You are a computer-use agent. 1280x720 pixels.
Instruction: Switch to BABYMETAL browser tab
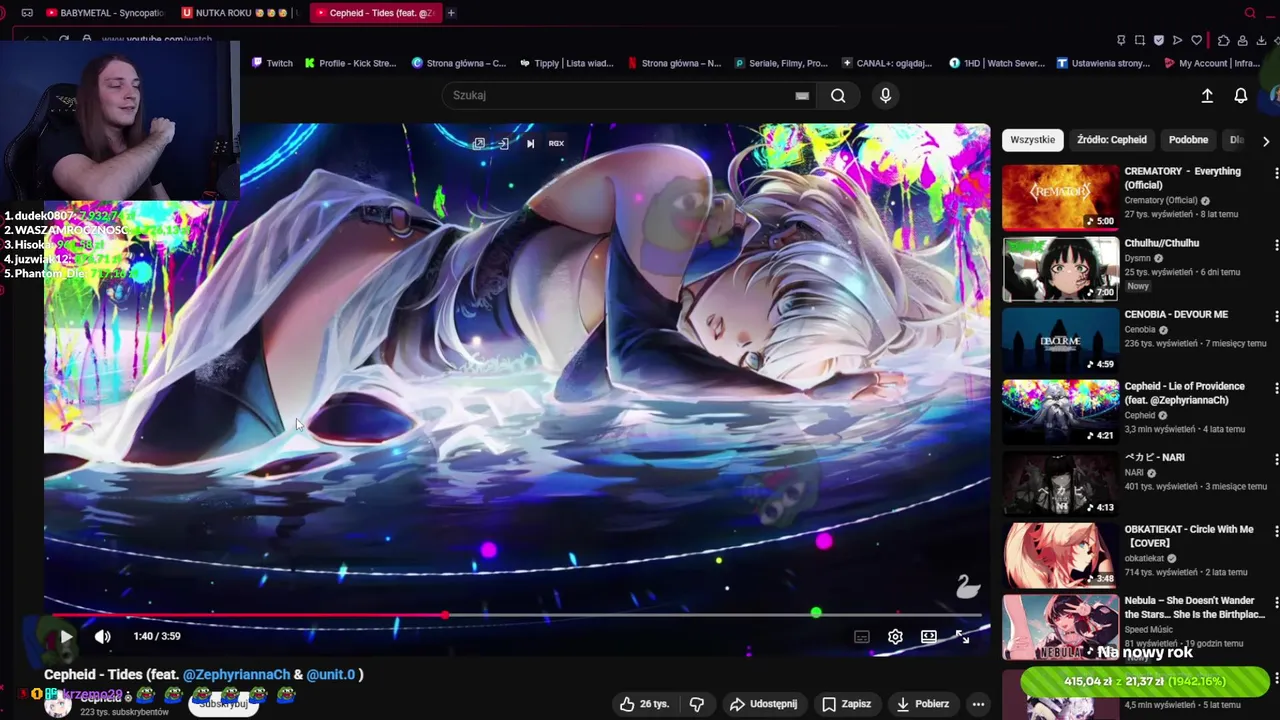pos(105,13)
